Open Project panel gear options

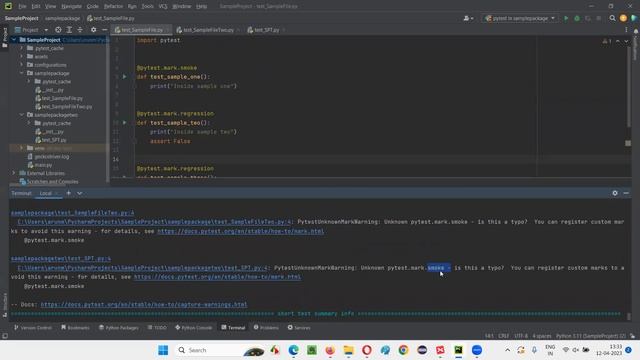click(93, 30)
